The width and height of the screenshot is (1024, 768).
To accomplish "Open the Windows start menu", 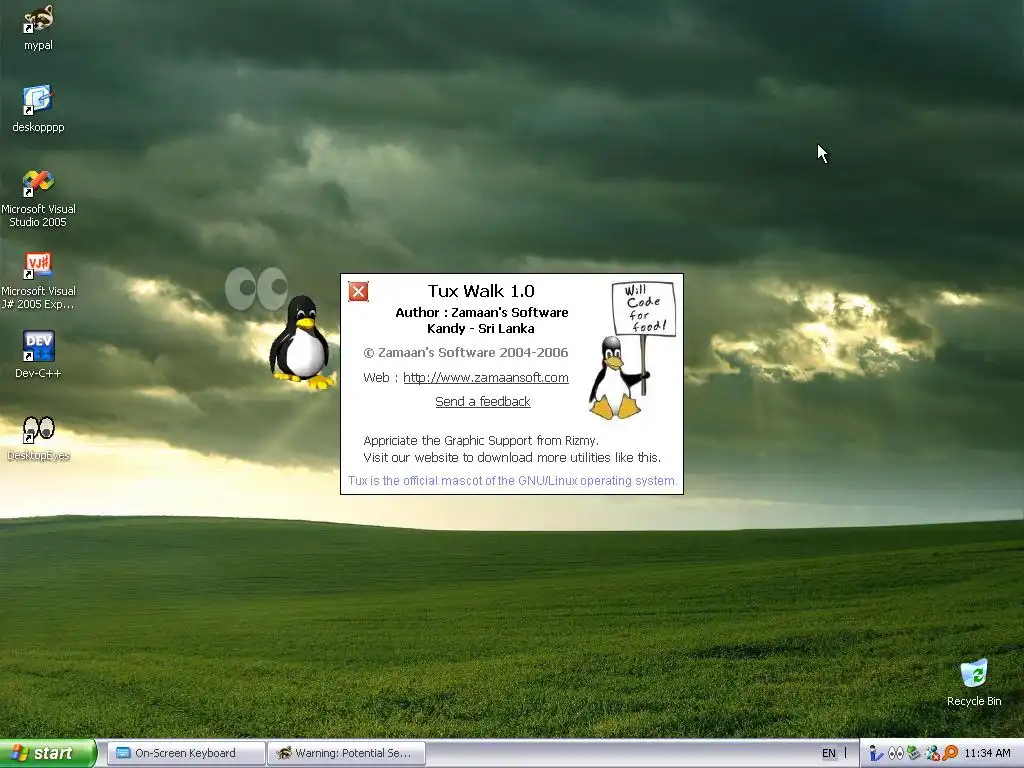I will tap(47, 753).
